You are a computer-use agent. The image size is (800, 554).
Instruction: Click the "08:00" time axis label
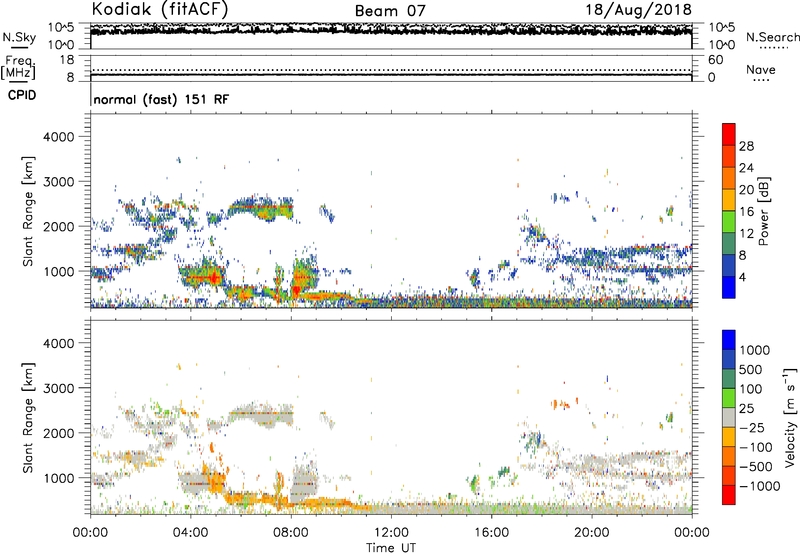(x=291, y=533)
